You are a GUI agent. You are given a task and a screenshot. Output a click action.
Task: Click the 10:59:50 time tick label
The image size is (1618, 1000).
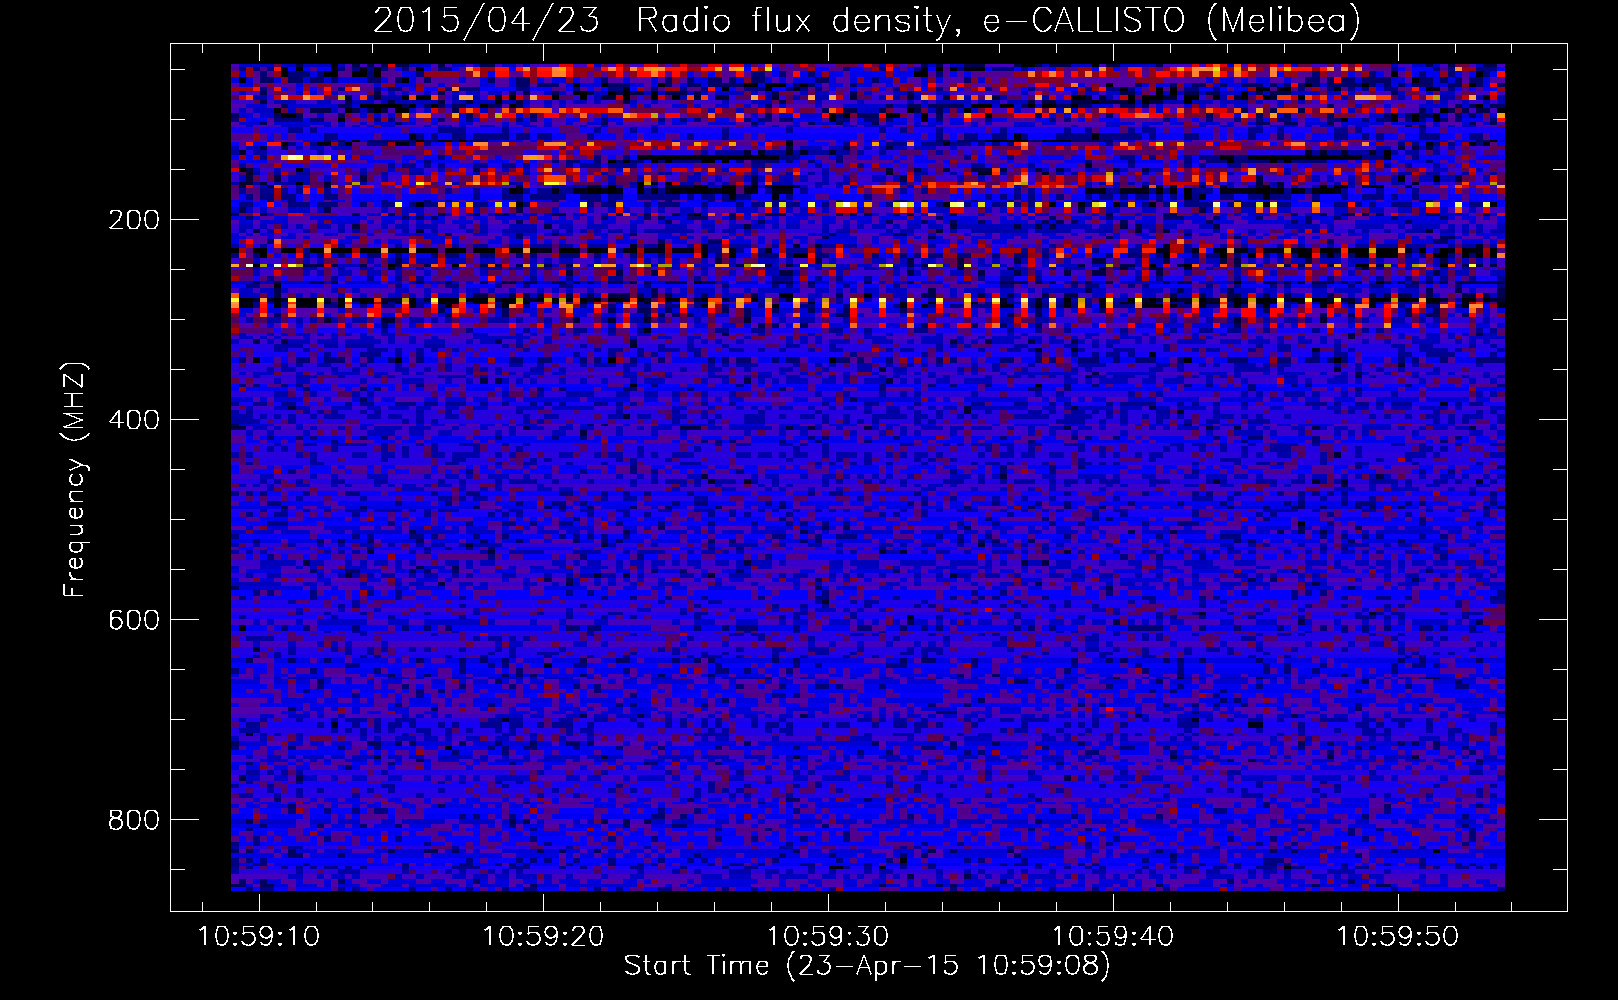click(1398, 937)
